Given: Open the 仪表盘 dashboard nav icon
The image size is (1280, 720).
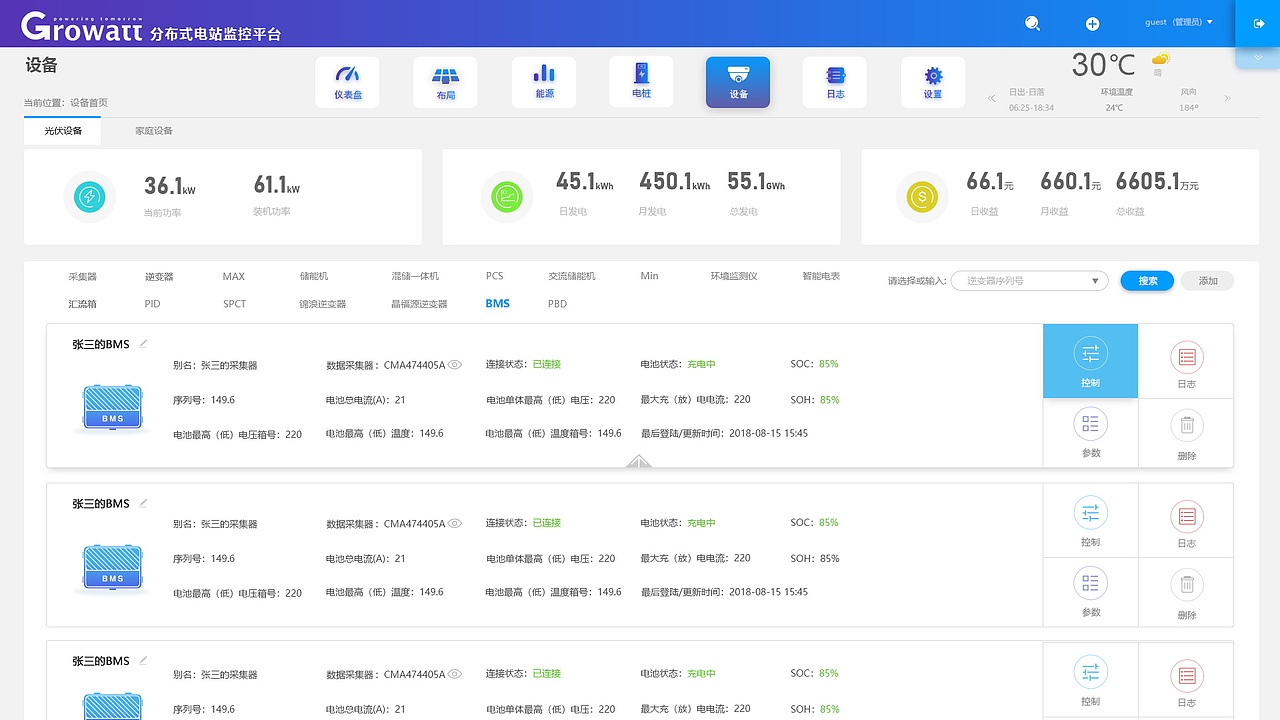Looking at the screenshot, I should point(347,82).
